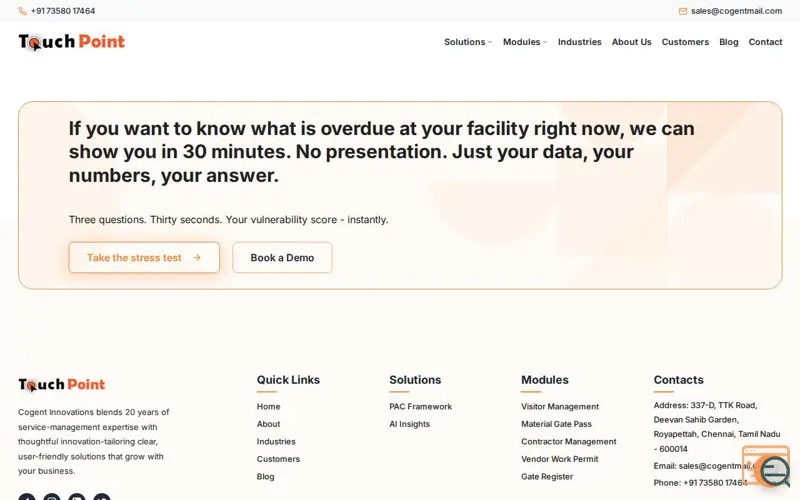Open AI Insights footer link
Viewport: 800px width, 500px height.
click(410, 424)
